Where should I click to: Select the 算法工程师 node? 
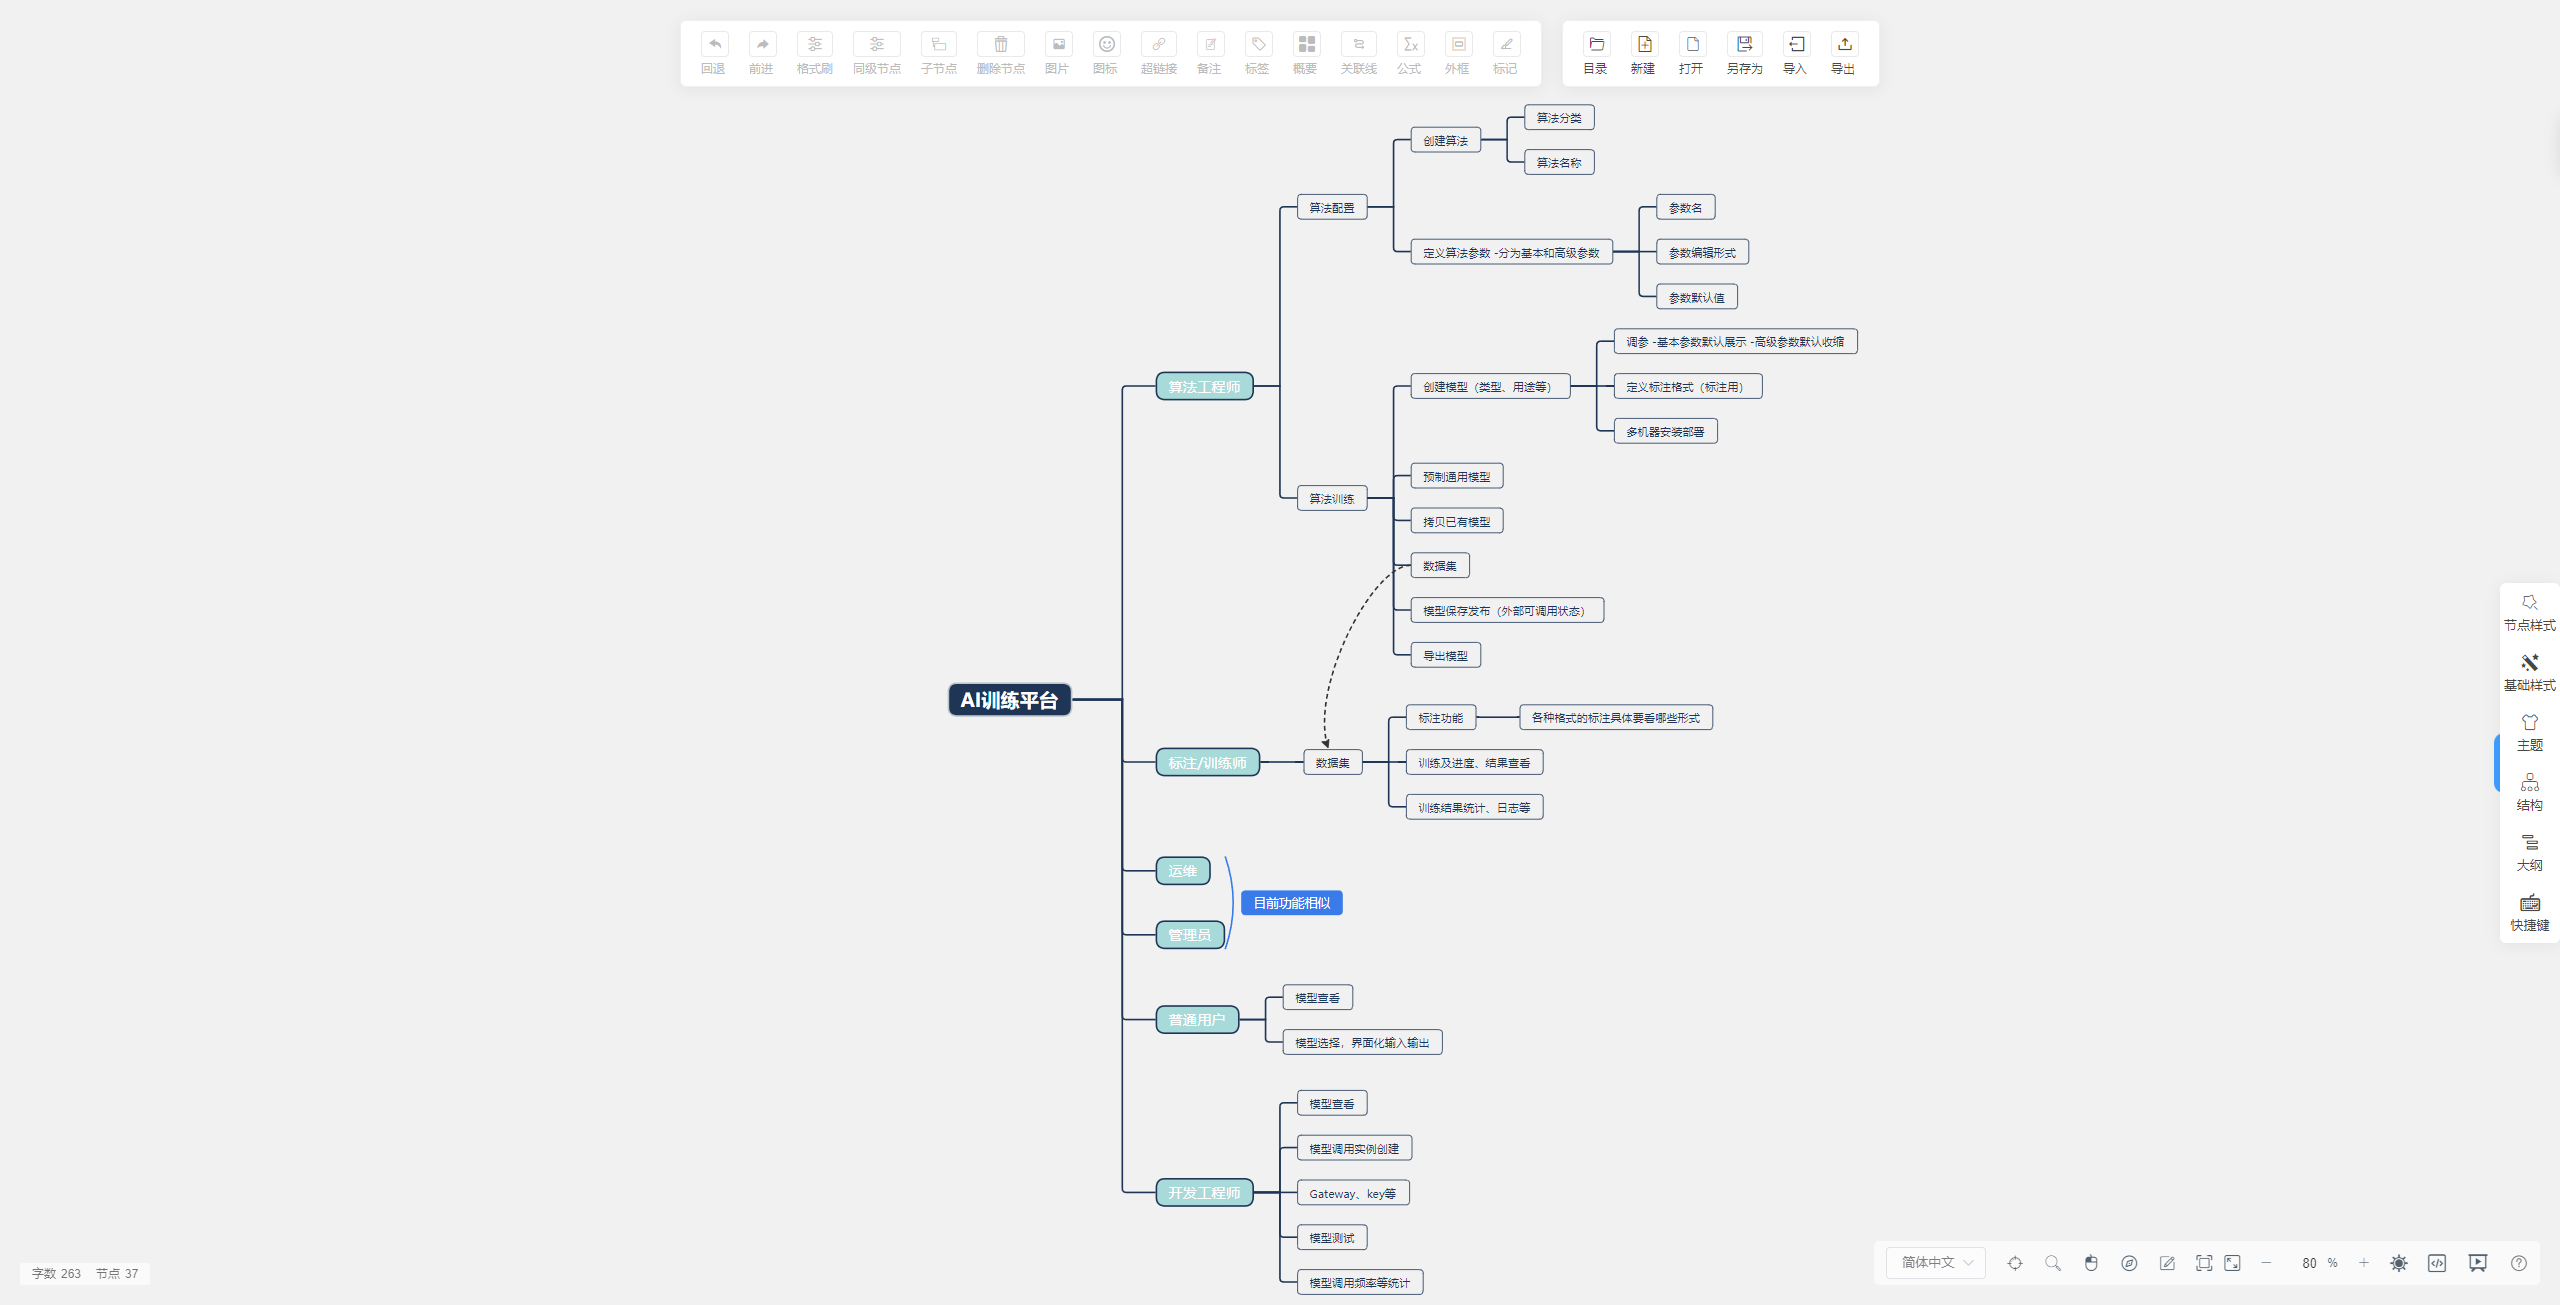(1204, 386)
